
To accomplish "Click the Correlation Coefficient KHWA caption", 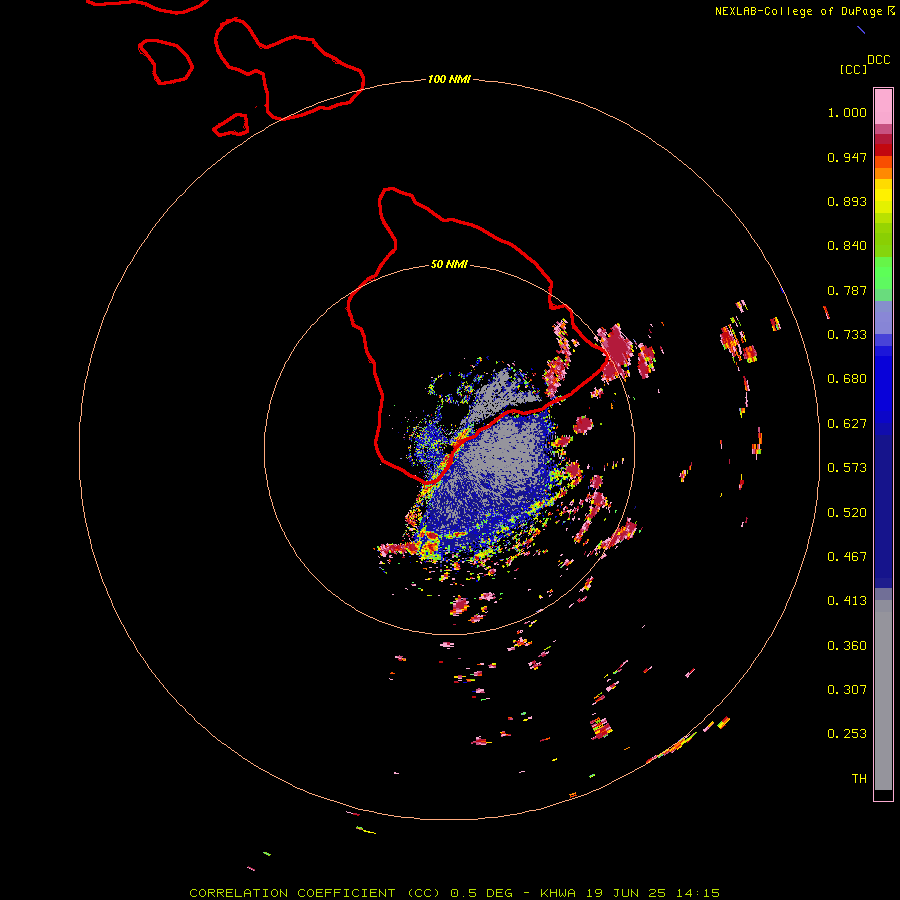I will tap(455, 893).
